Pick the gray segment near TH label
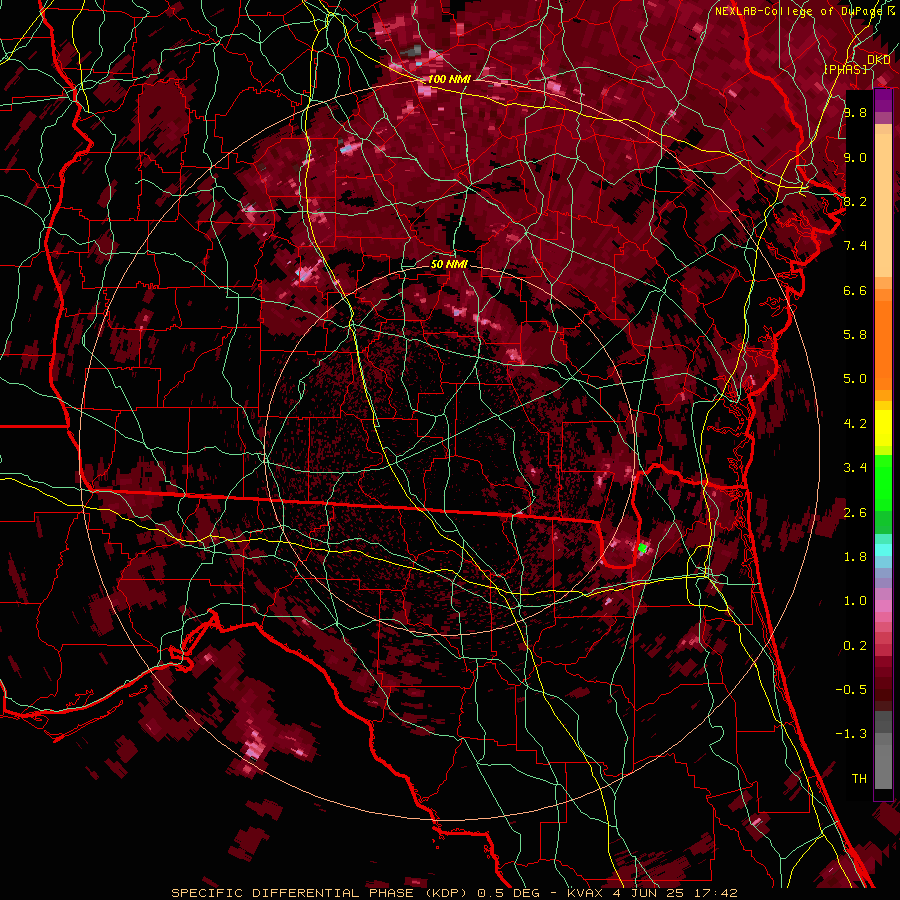 pos(883,767)
